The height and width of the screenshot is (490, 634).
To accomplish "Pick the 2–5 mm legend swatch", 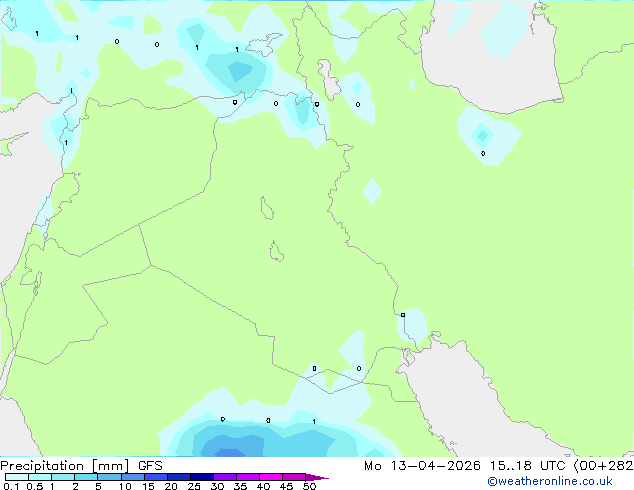I will (86, 477).
